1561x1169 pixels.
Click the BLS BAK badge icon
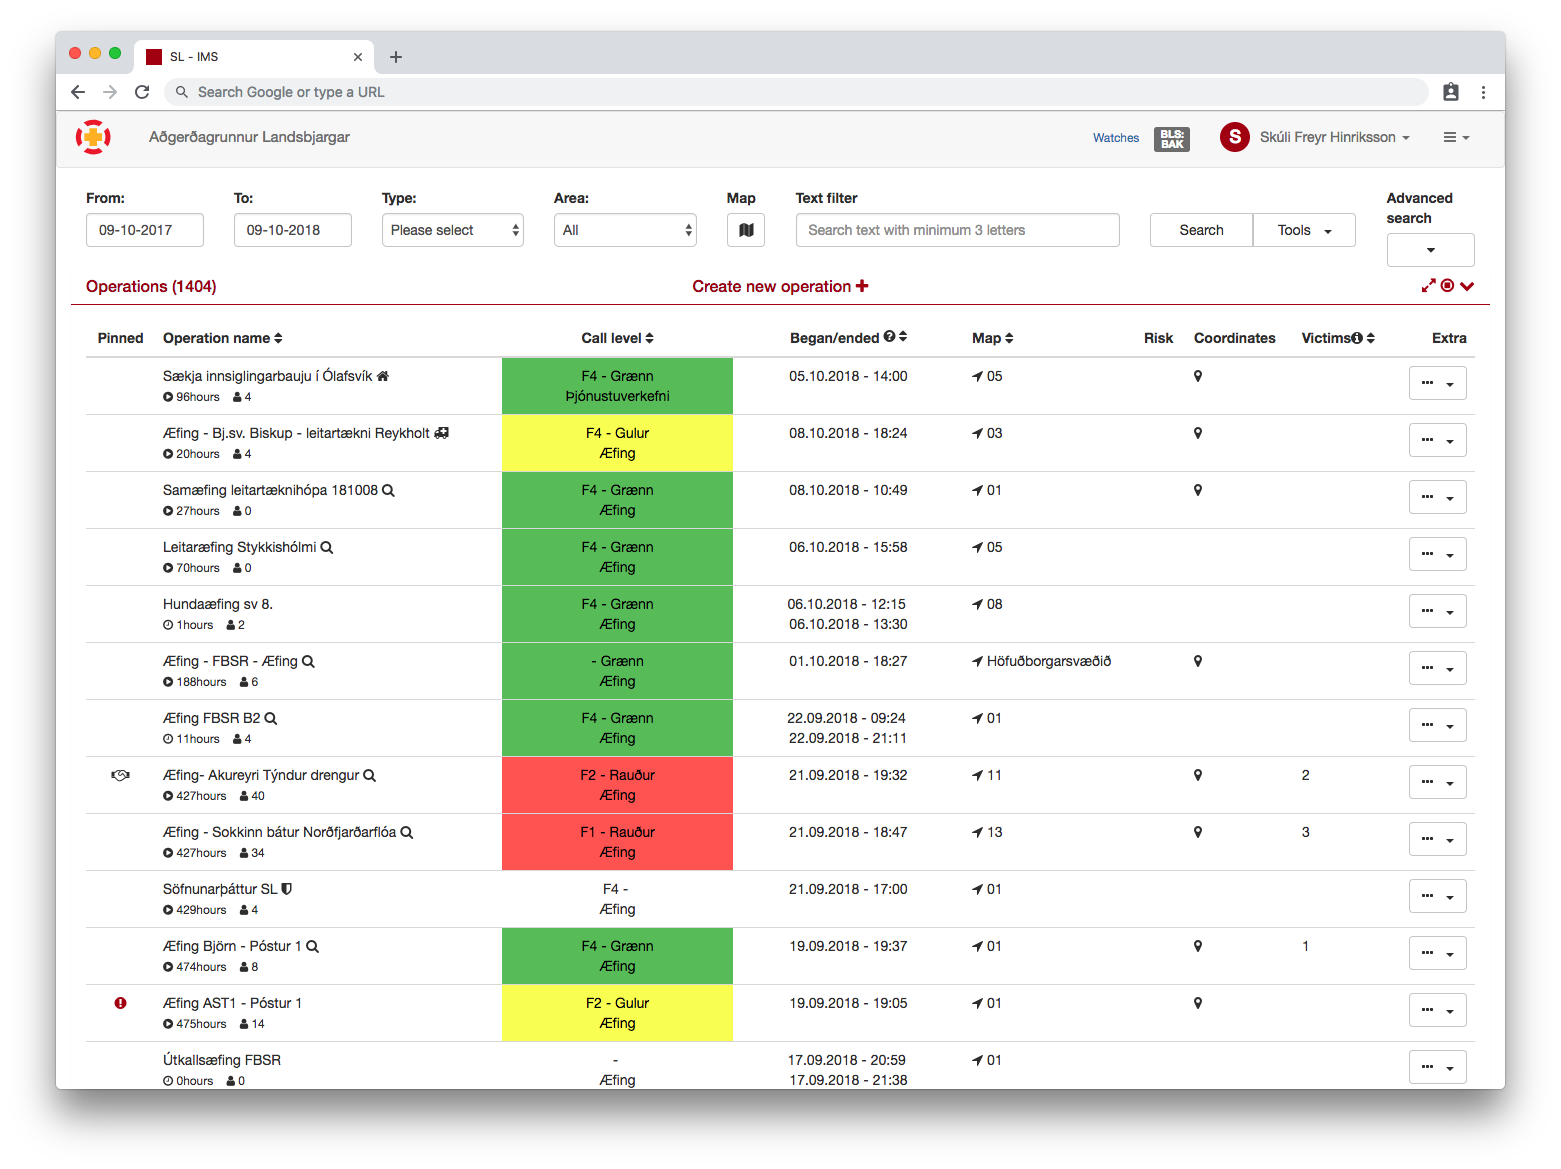[x=1172, y=139]
